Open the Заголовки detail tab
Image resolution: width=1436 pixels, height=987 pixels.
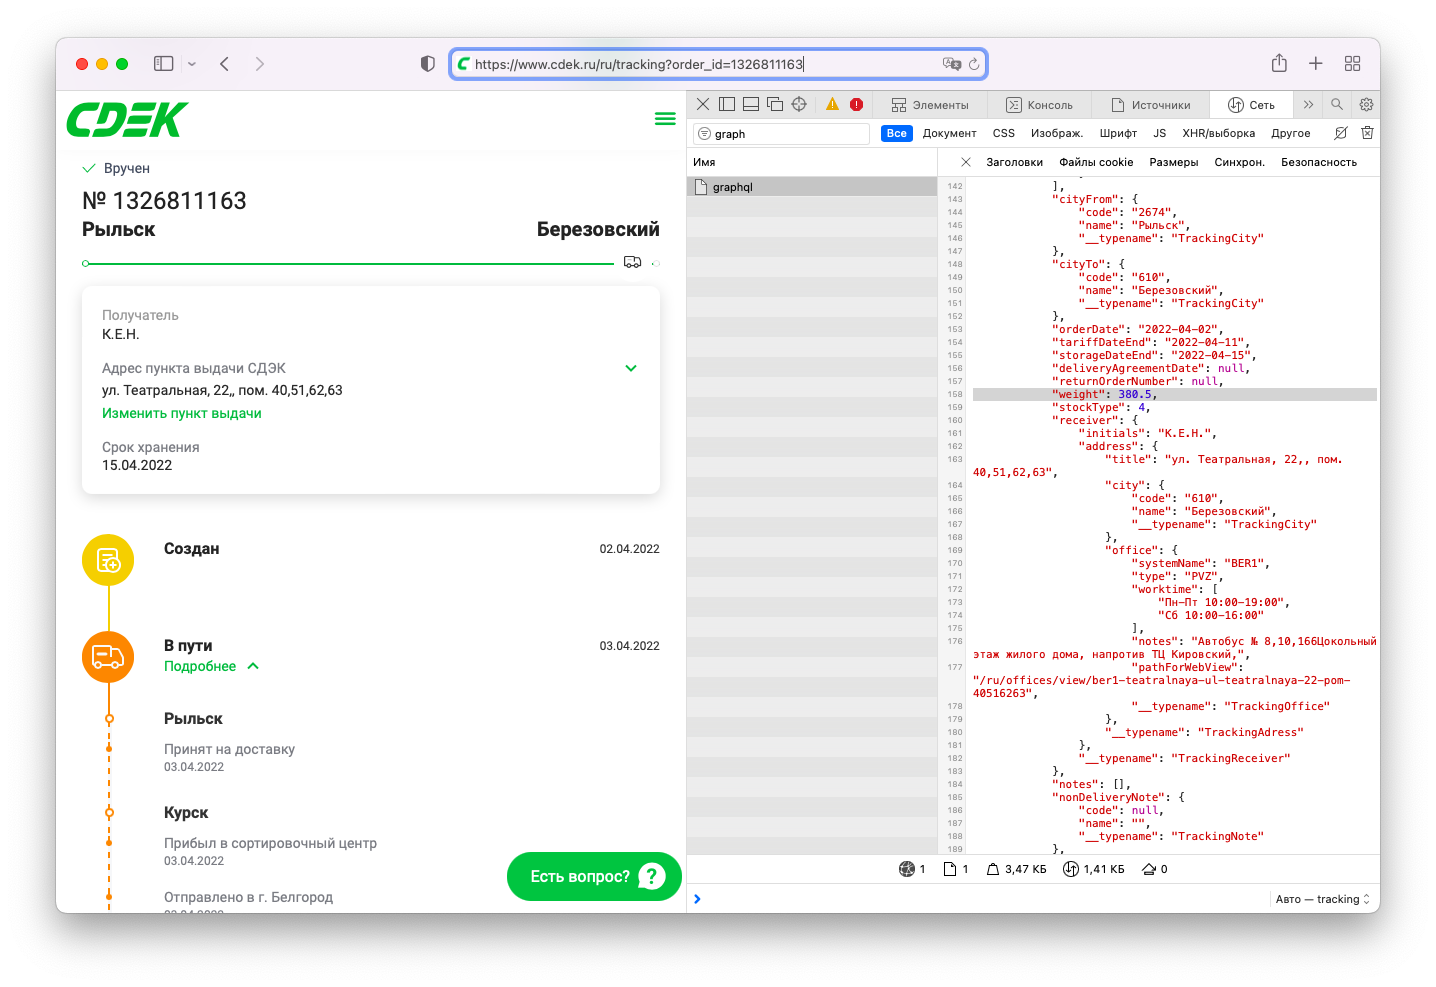[1014, 162]
